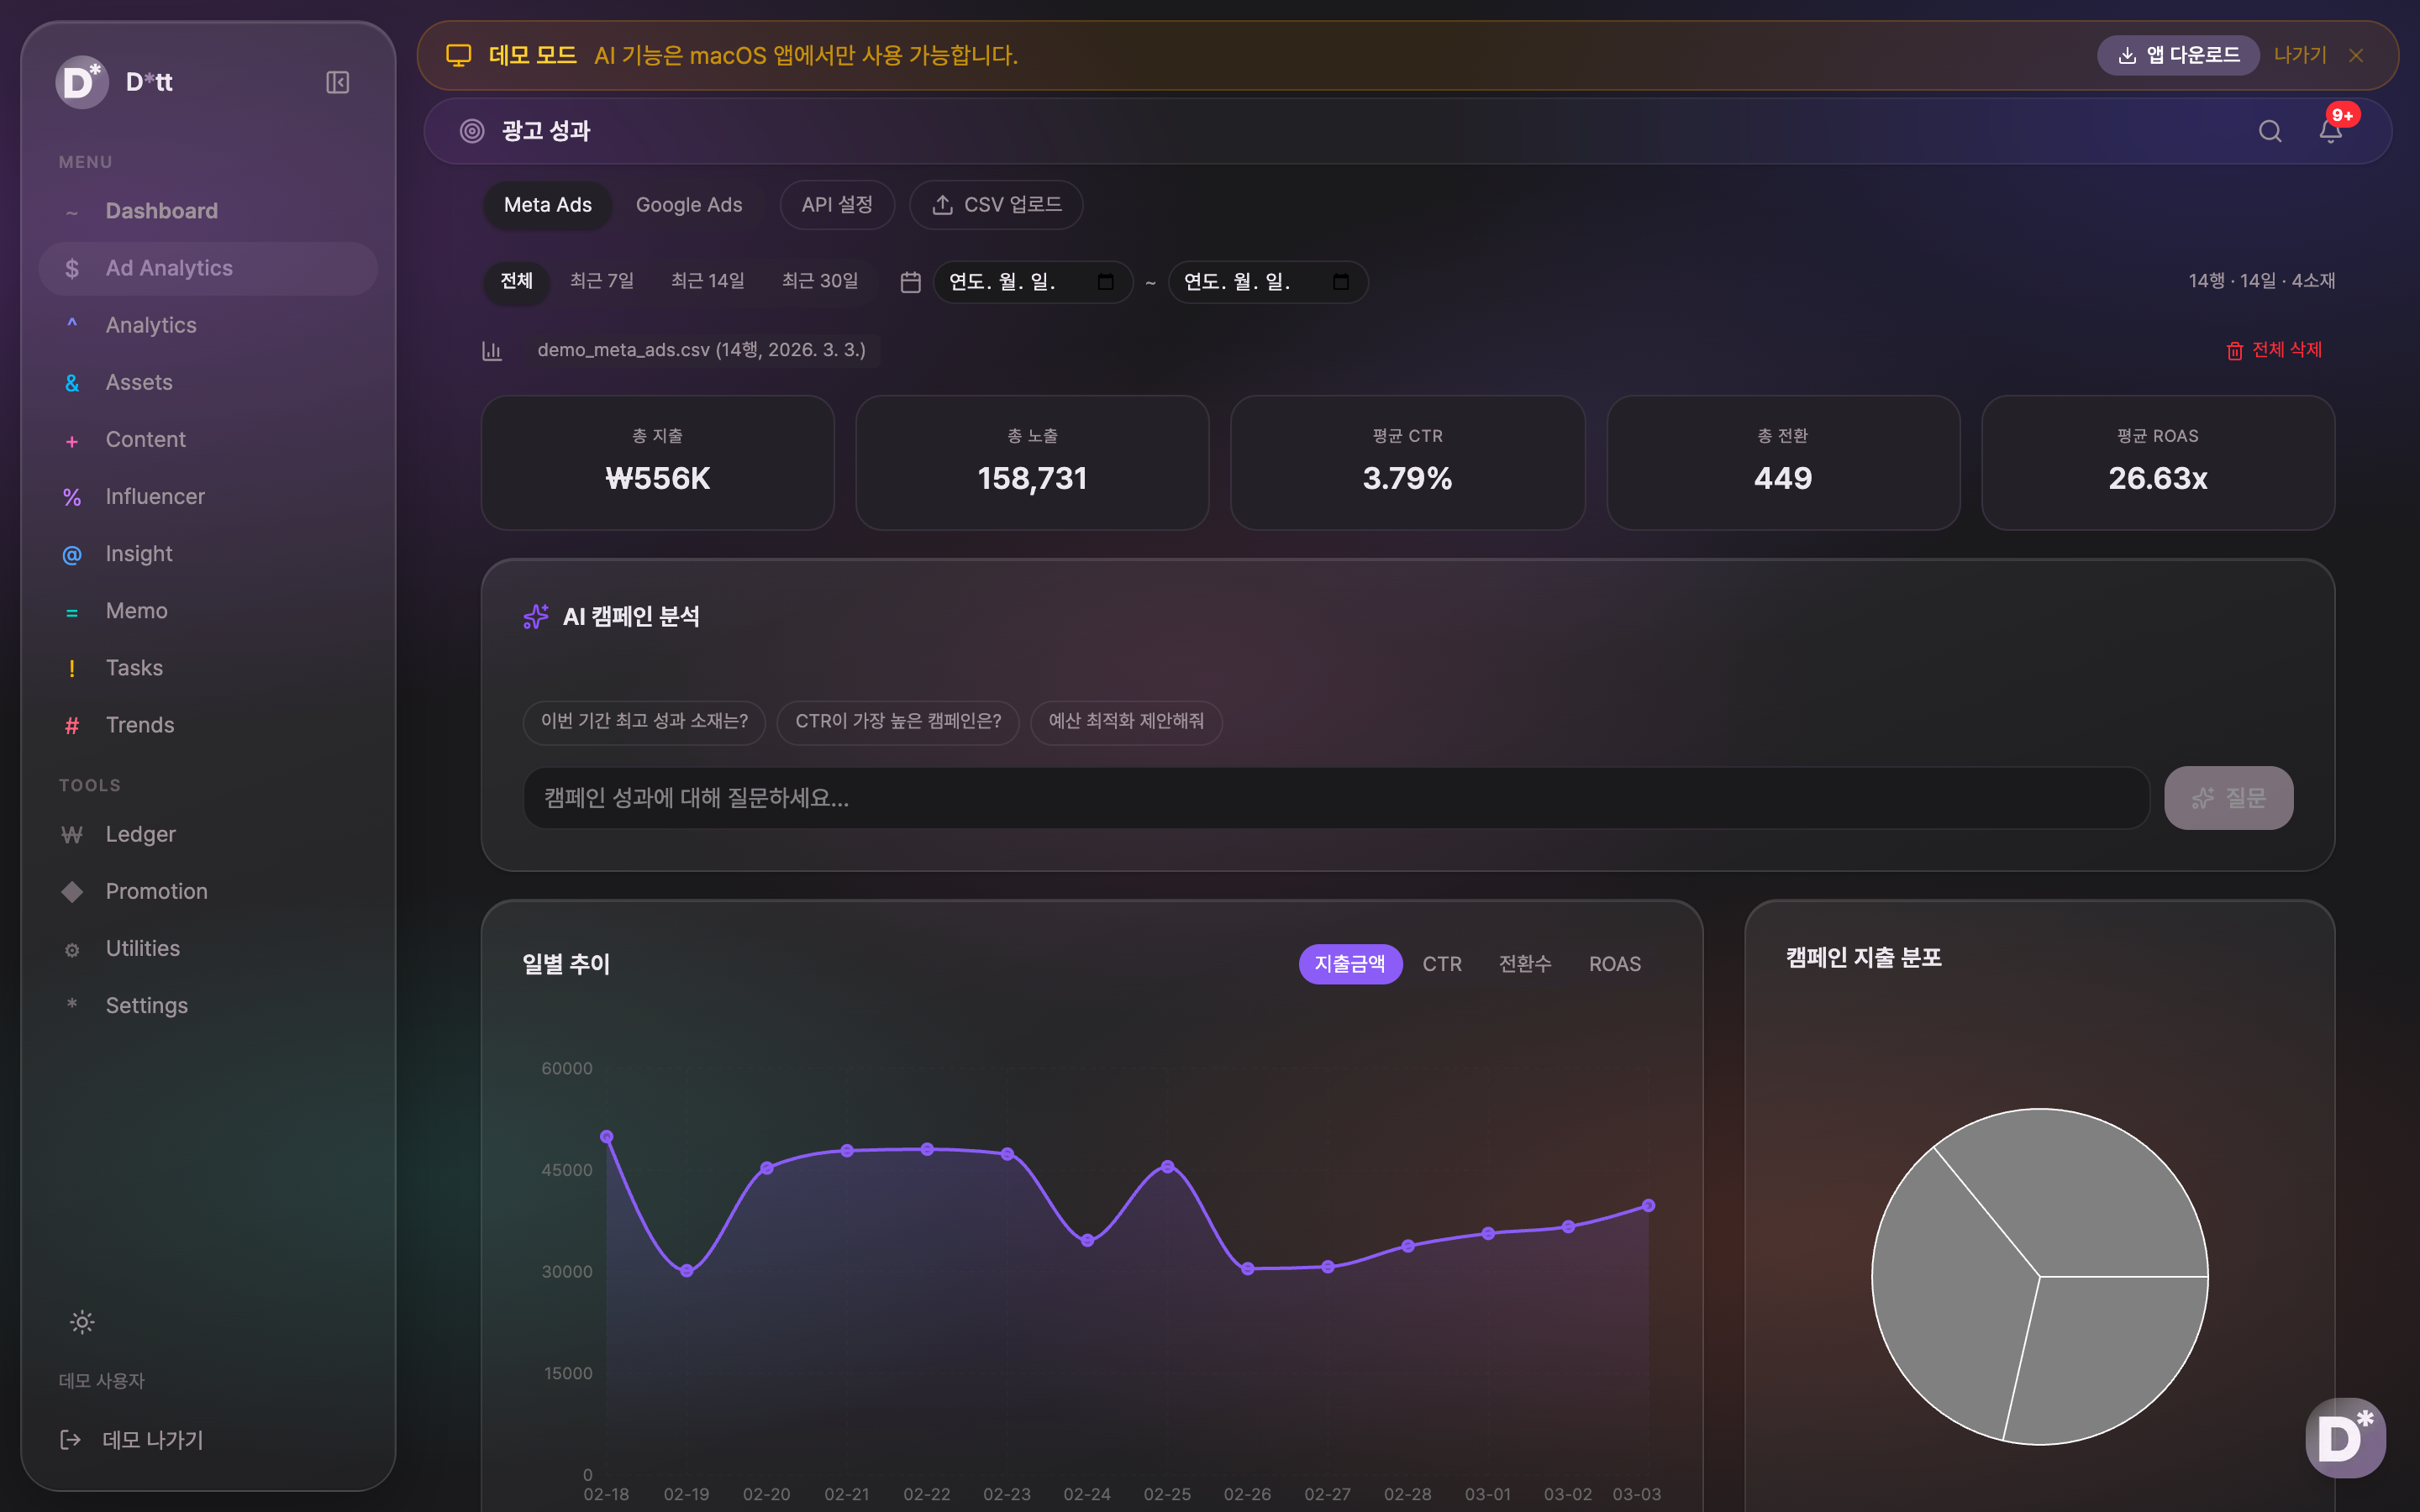The width and height of the screenshot is (2420, 1512).
Task: Click CSV 업로드 button
Action: 996,205
